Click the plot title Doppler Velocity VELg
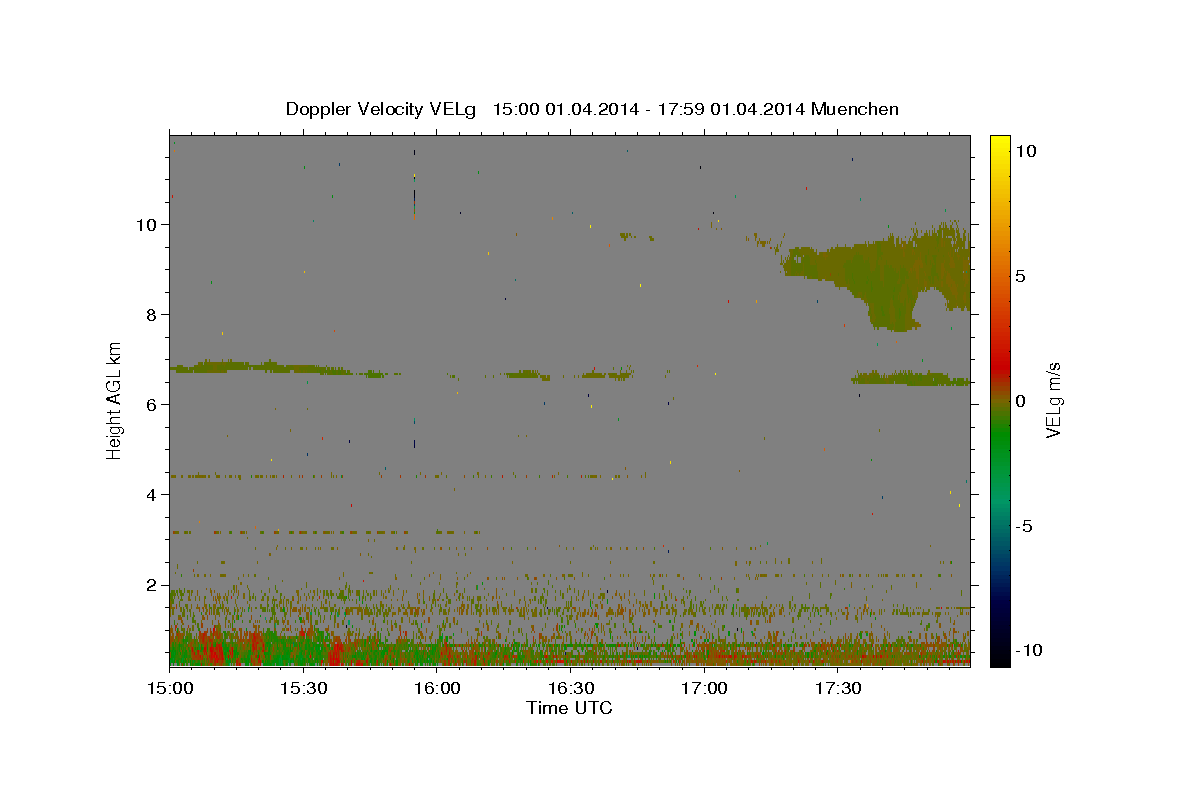This screenshot has height=800, width=1200. click(x=381, y=109)
